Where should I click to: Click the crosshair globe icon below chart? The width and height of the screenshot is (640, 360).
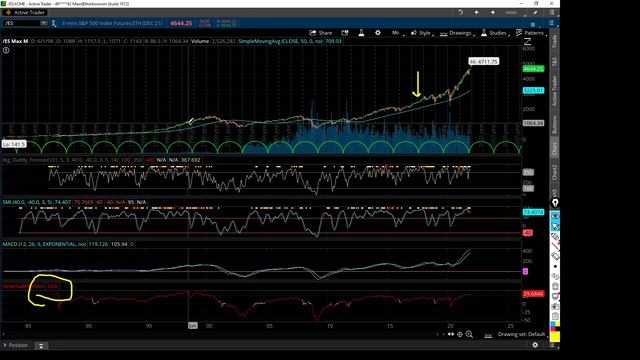click(x=460, y=334)
